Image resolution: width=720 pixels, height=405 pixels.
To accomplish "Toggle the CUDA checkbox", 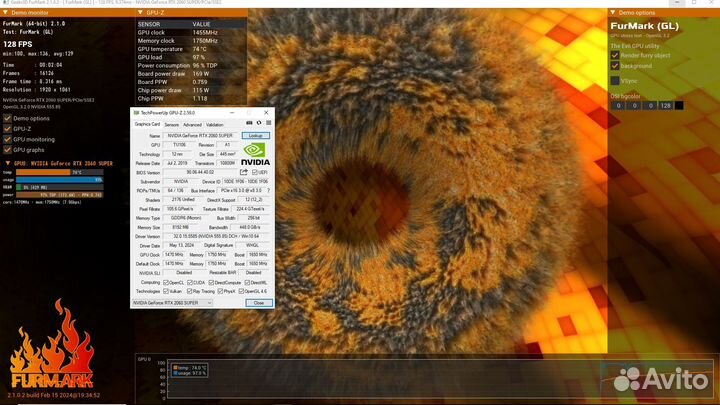I will (190, 283).
